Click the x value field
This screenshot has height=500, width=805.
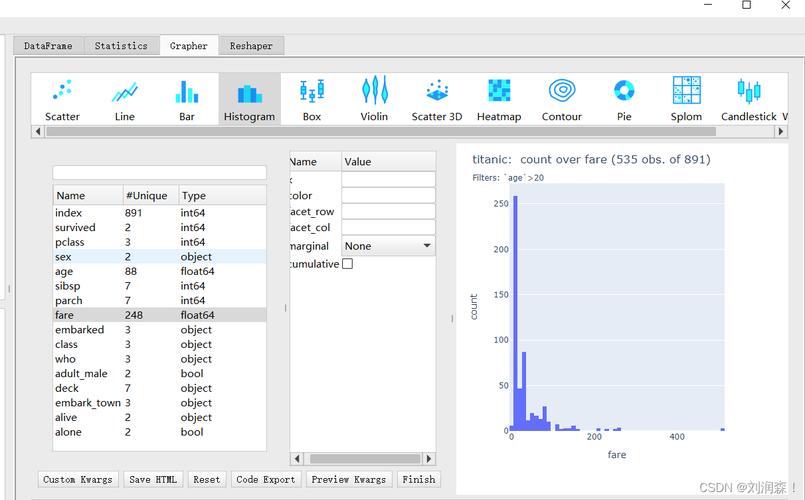pyautogui.click(x=388, y=179)
